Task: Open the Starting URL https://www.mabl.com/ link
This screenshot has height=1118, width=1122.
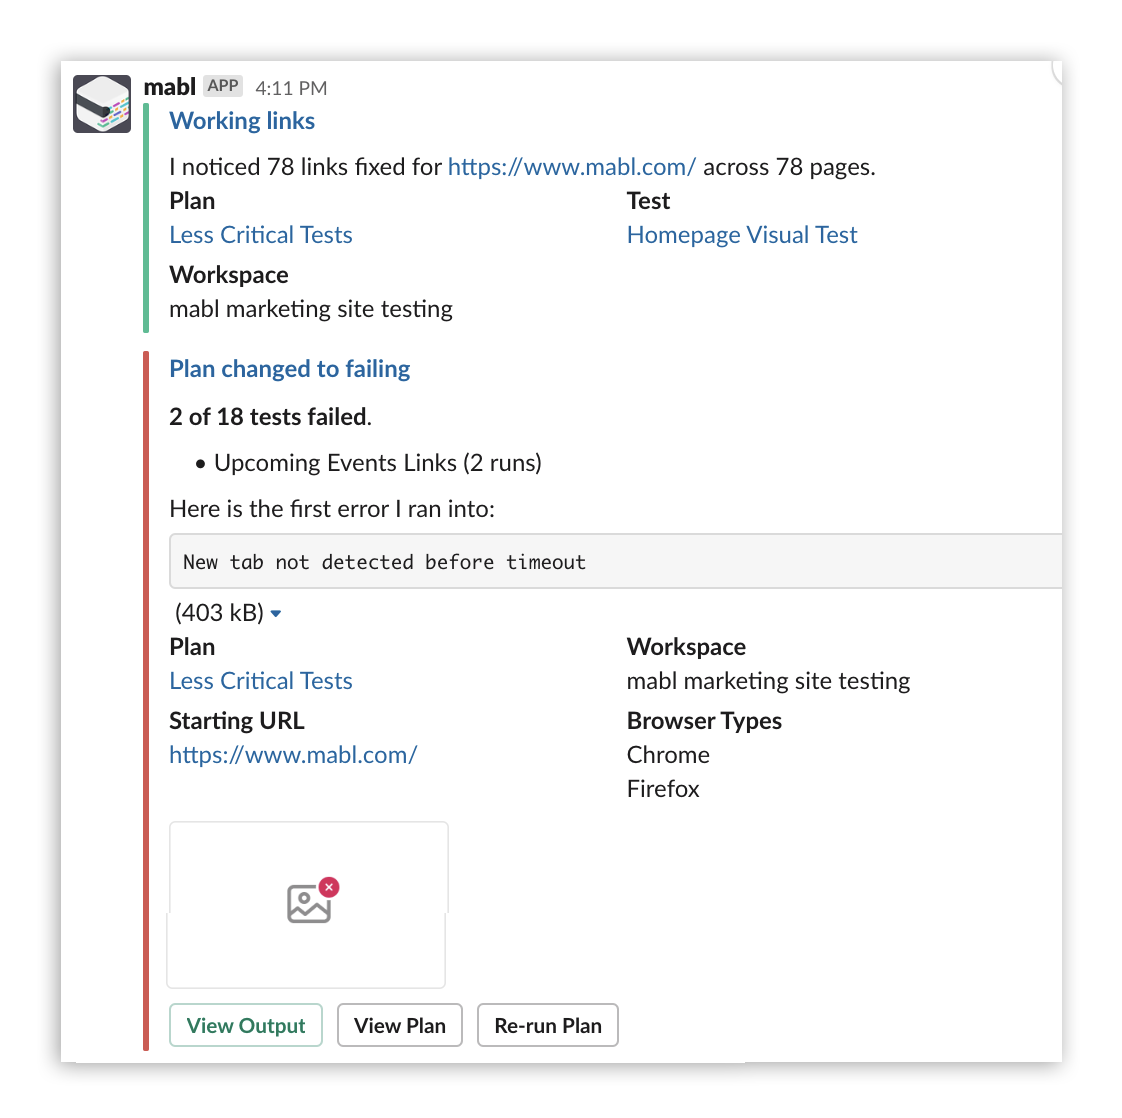Action: (x=293, y=755)
